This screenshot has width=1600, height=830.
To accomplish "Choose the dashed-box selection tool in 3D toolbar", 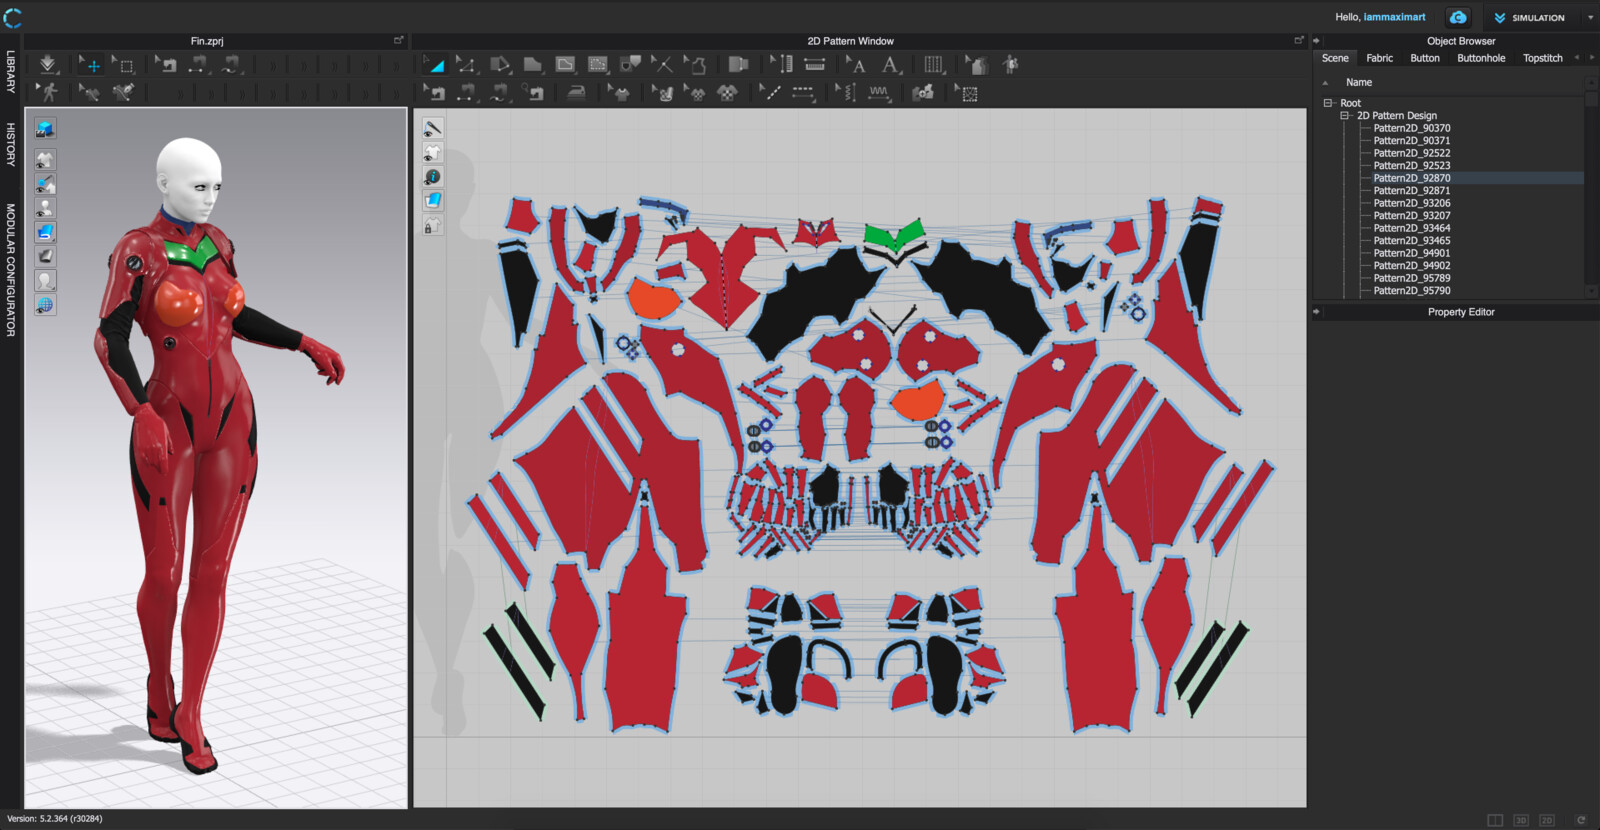I will (123, 65).
